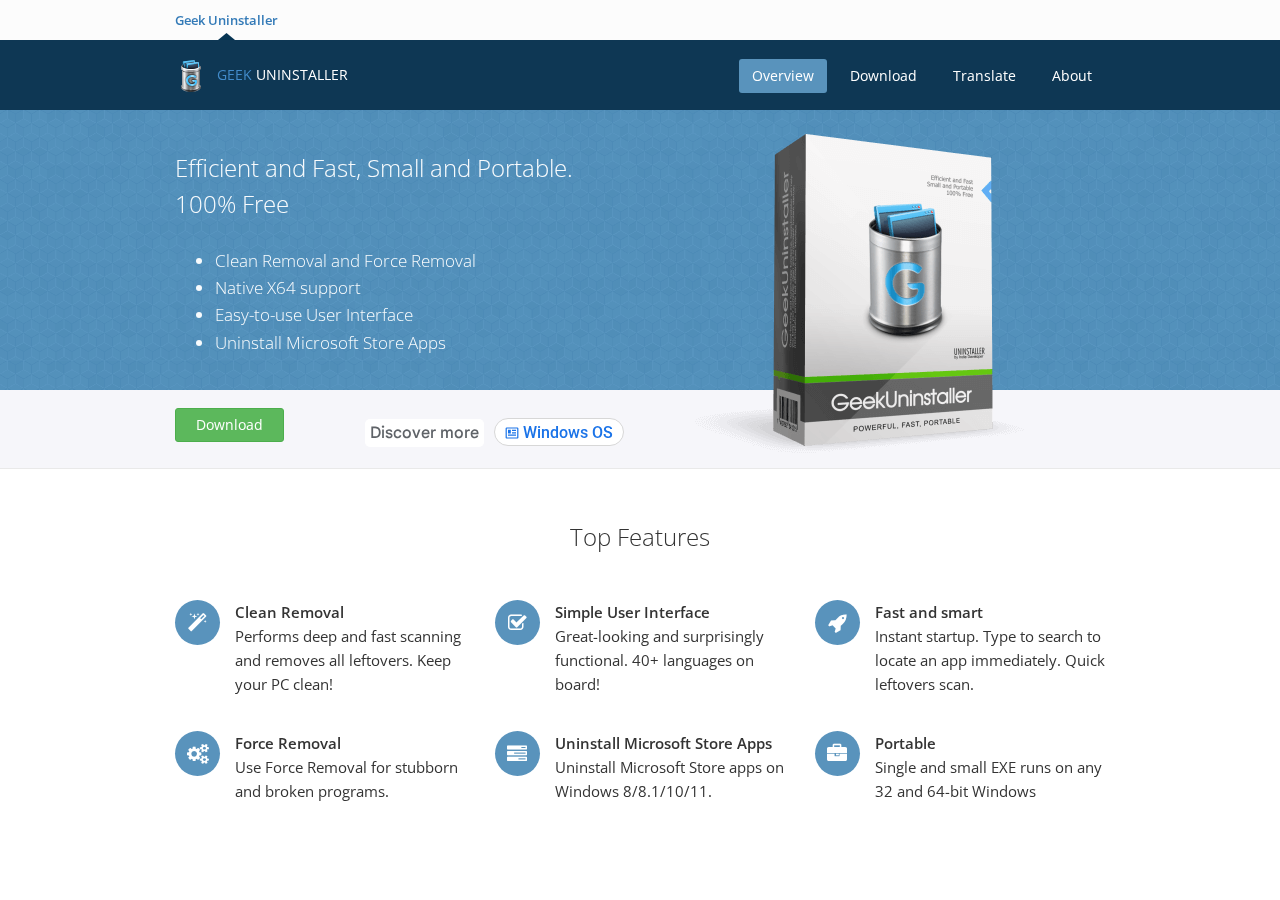Click the Discover more label
Image resolution: width=1280 pixels, height=900 pixels.
click(x=424, y=432)
